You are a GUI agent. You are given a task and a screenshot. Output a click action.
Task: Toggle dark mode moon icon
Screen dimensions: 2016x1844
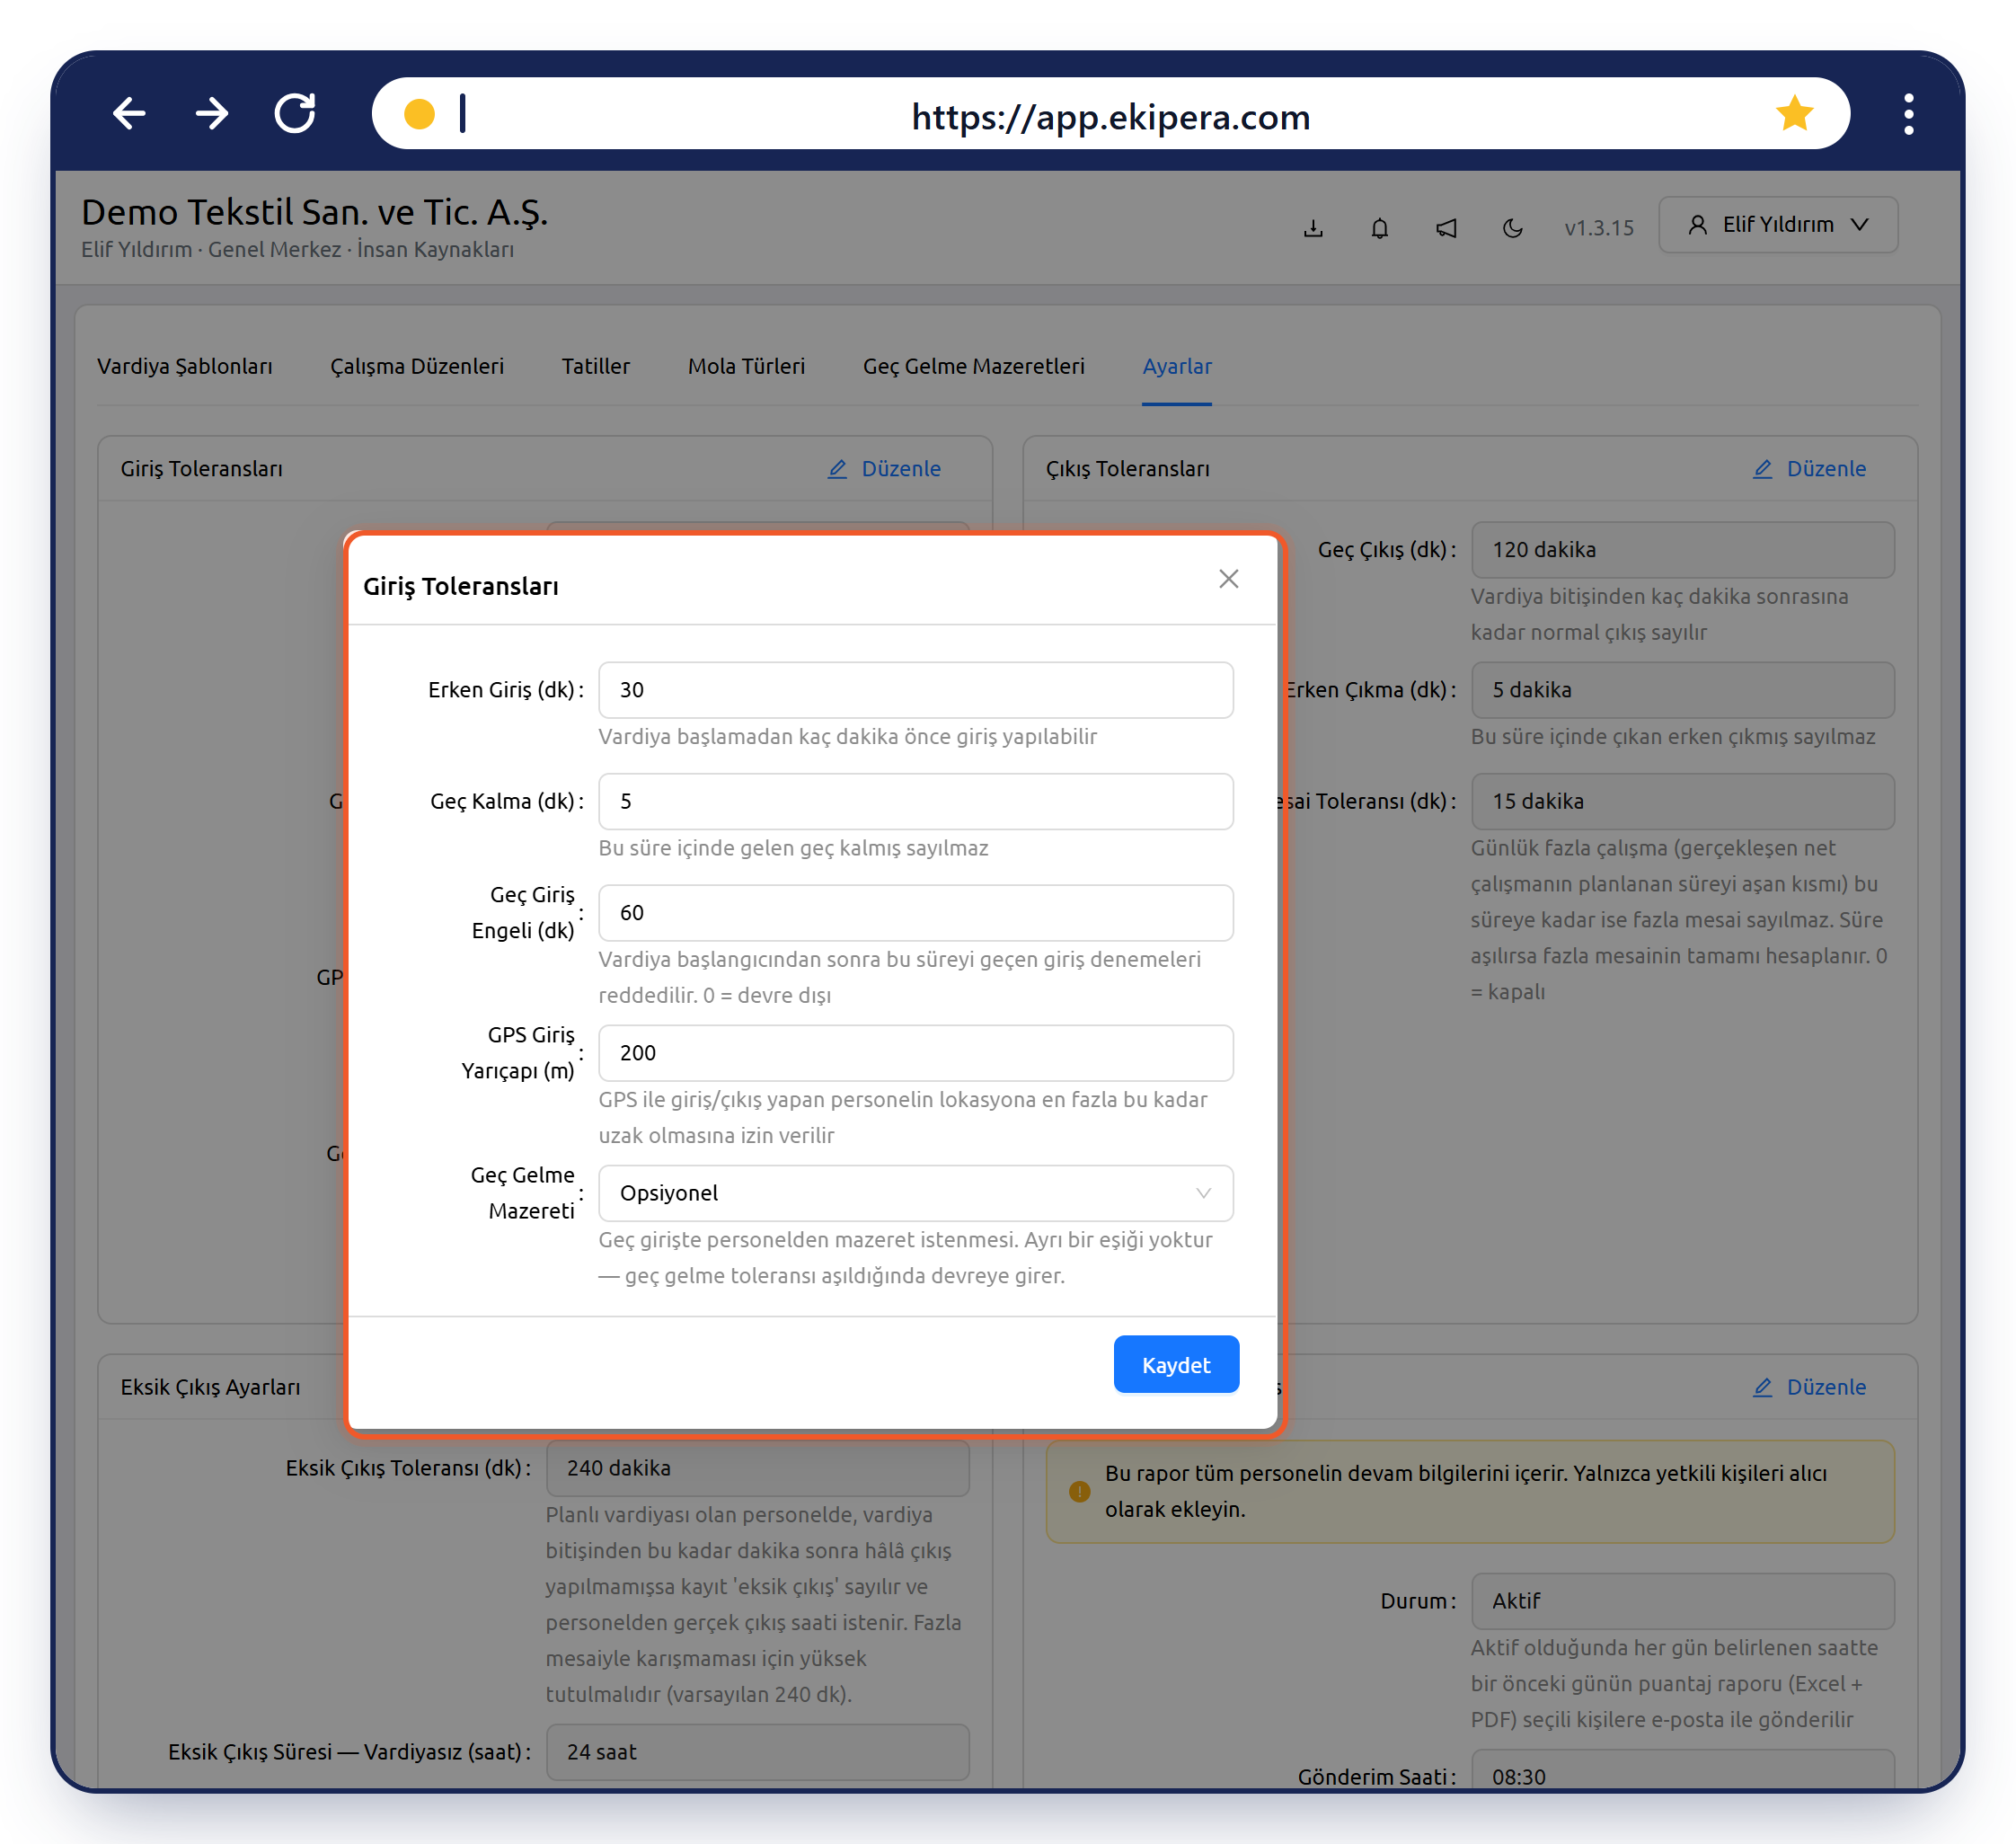(x=1512, y=228)
